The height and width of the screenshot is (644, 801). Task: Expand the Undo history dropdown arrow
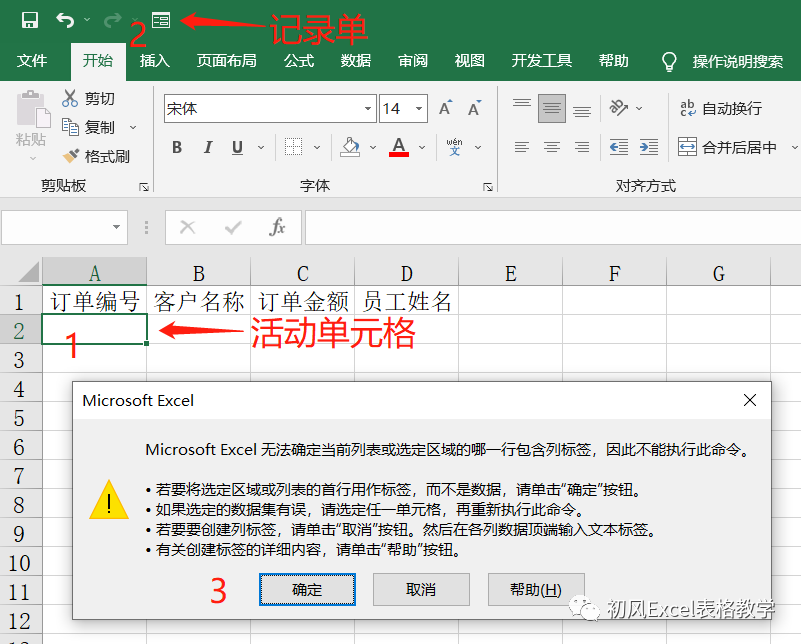point(87,20)
